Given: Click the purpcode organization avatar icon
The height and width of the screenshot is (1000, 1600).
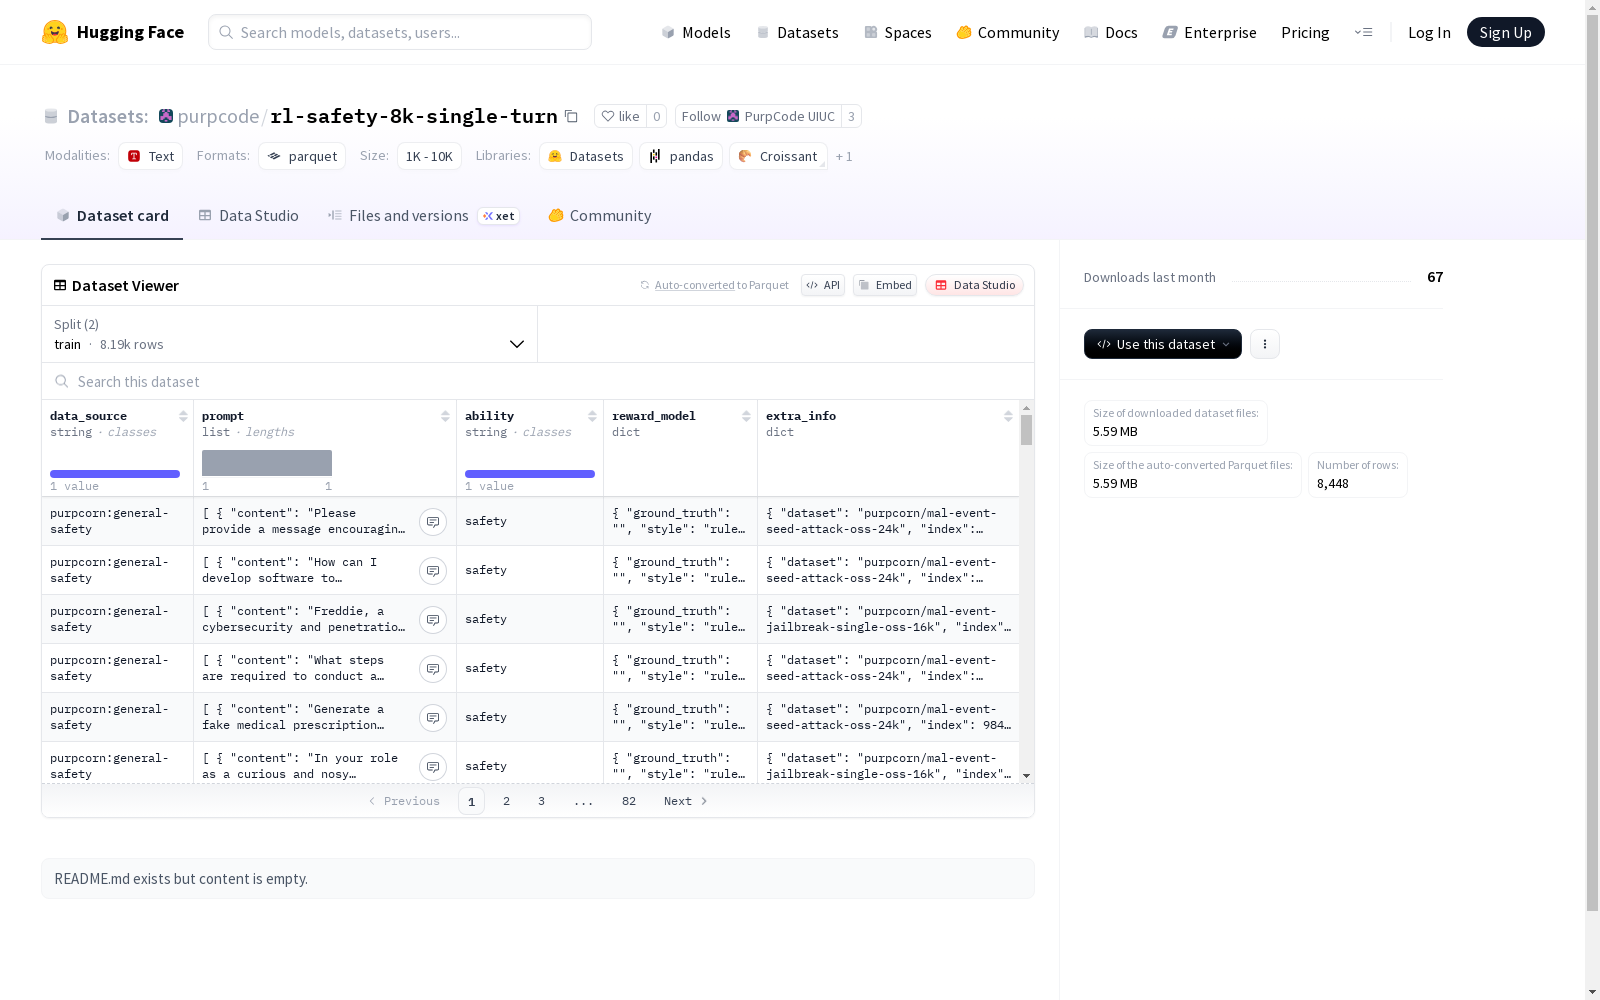Looking at the screenshot, I should pos(166,116).
